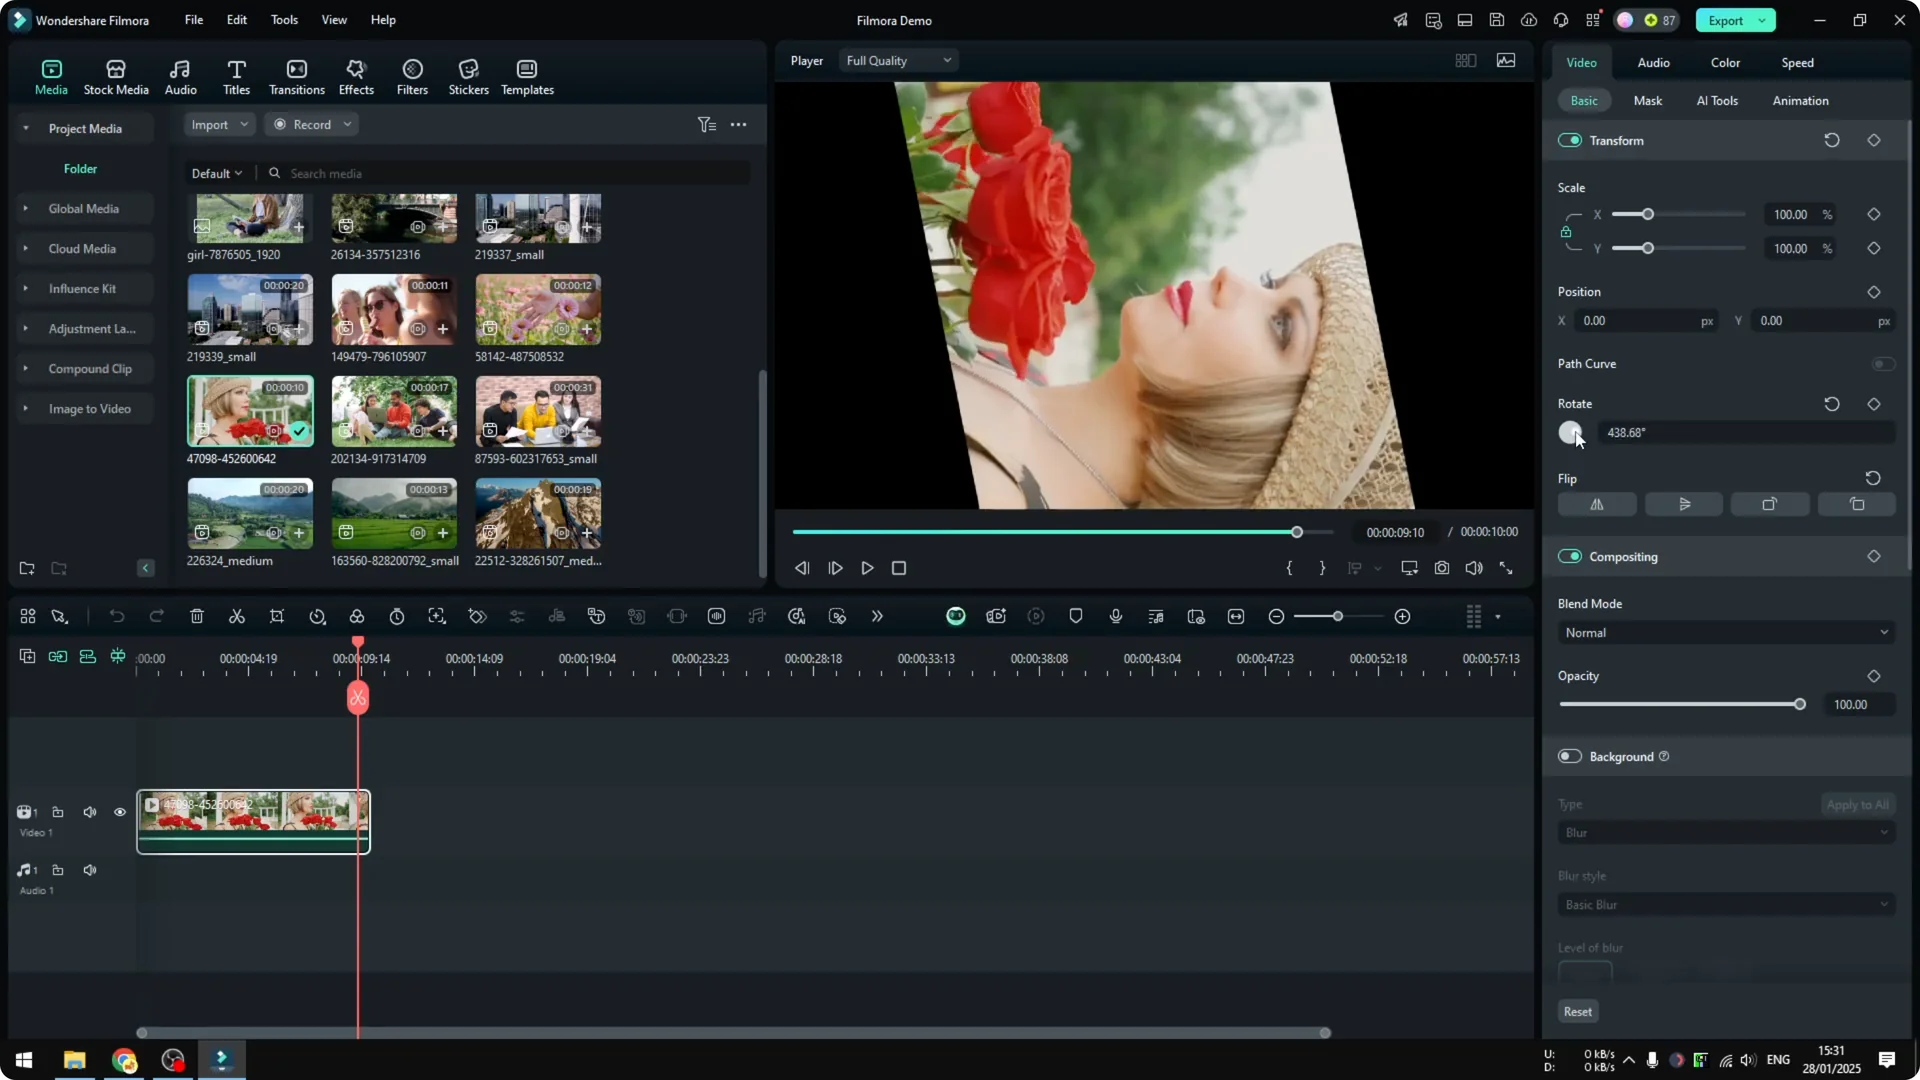Image resolution: width=1920 pixels, height=1080 pixels.
Task: Click the Export button
Action: 1727,20
